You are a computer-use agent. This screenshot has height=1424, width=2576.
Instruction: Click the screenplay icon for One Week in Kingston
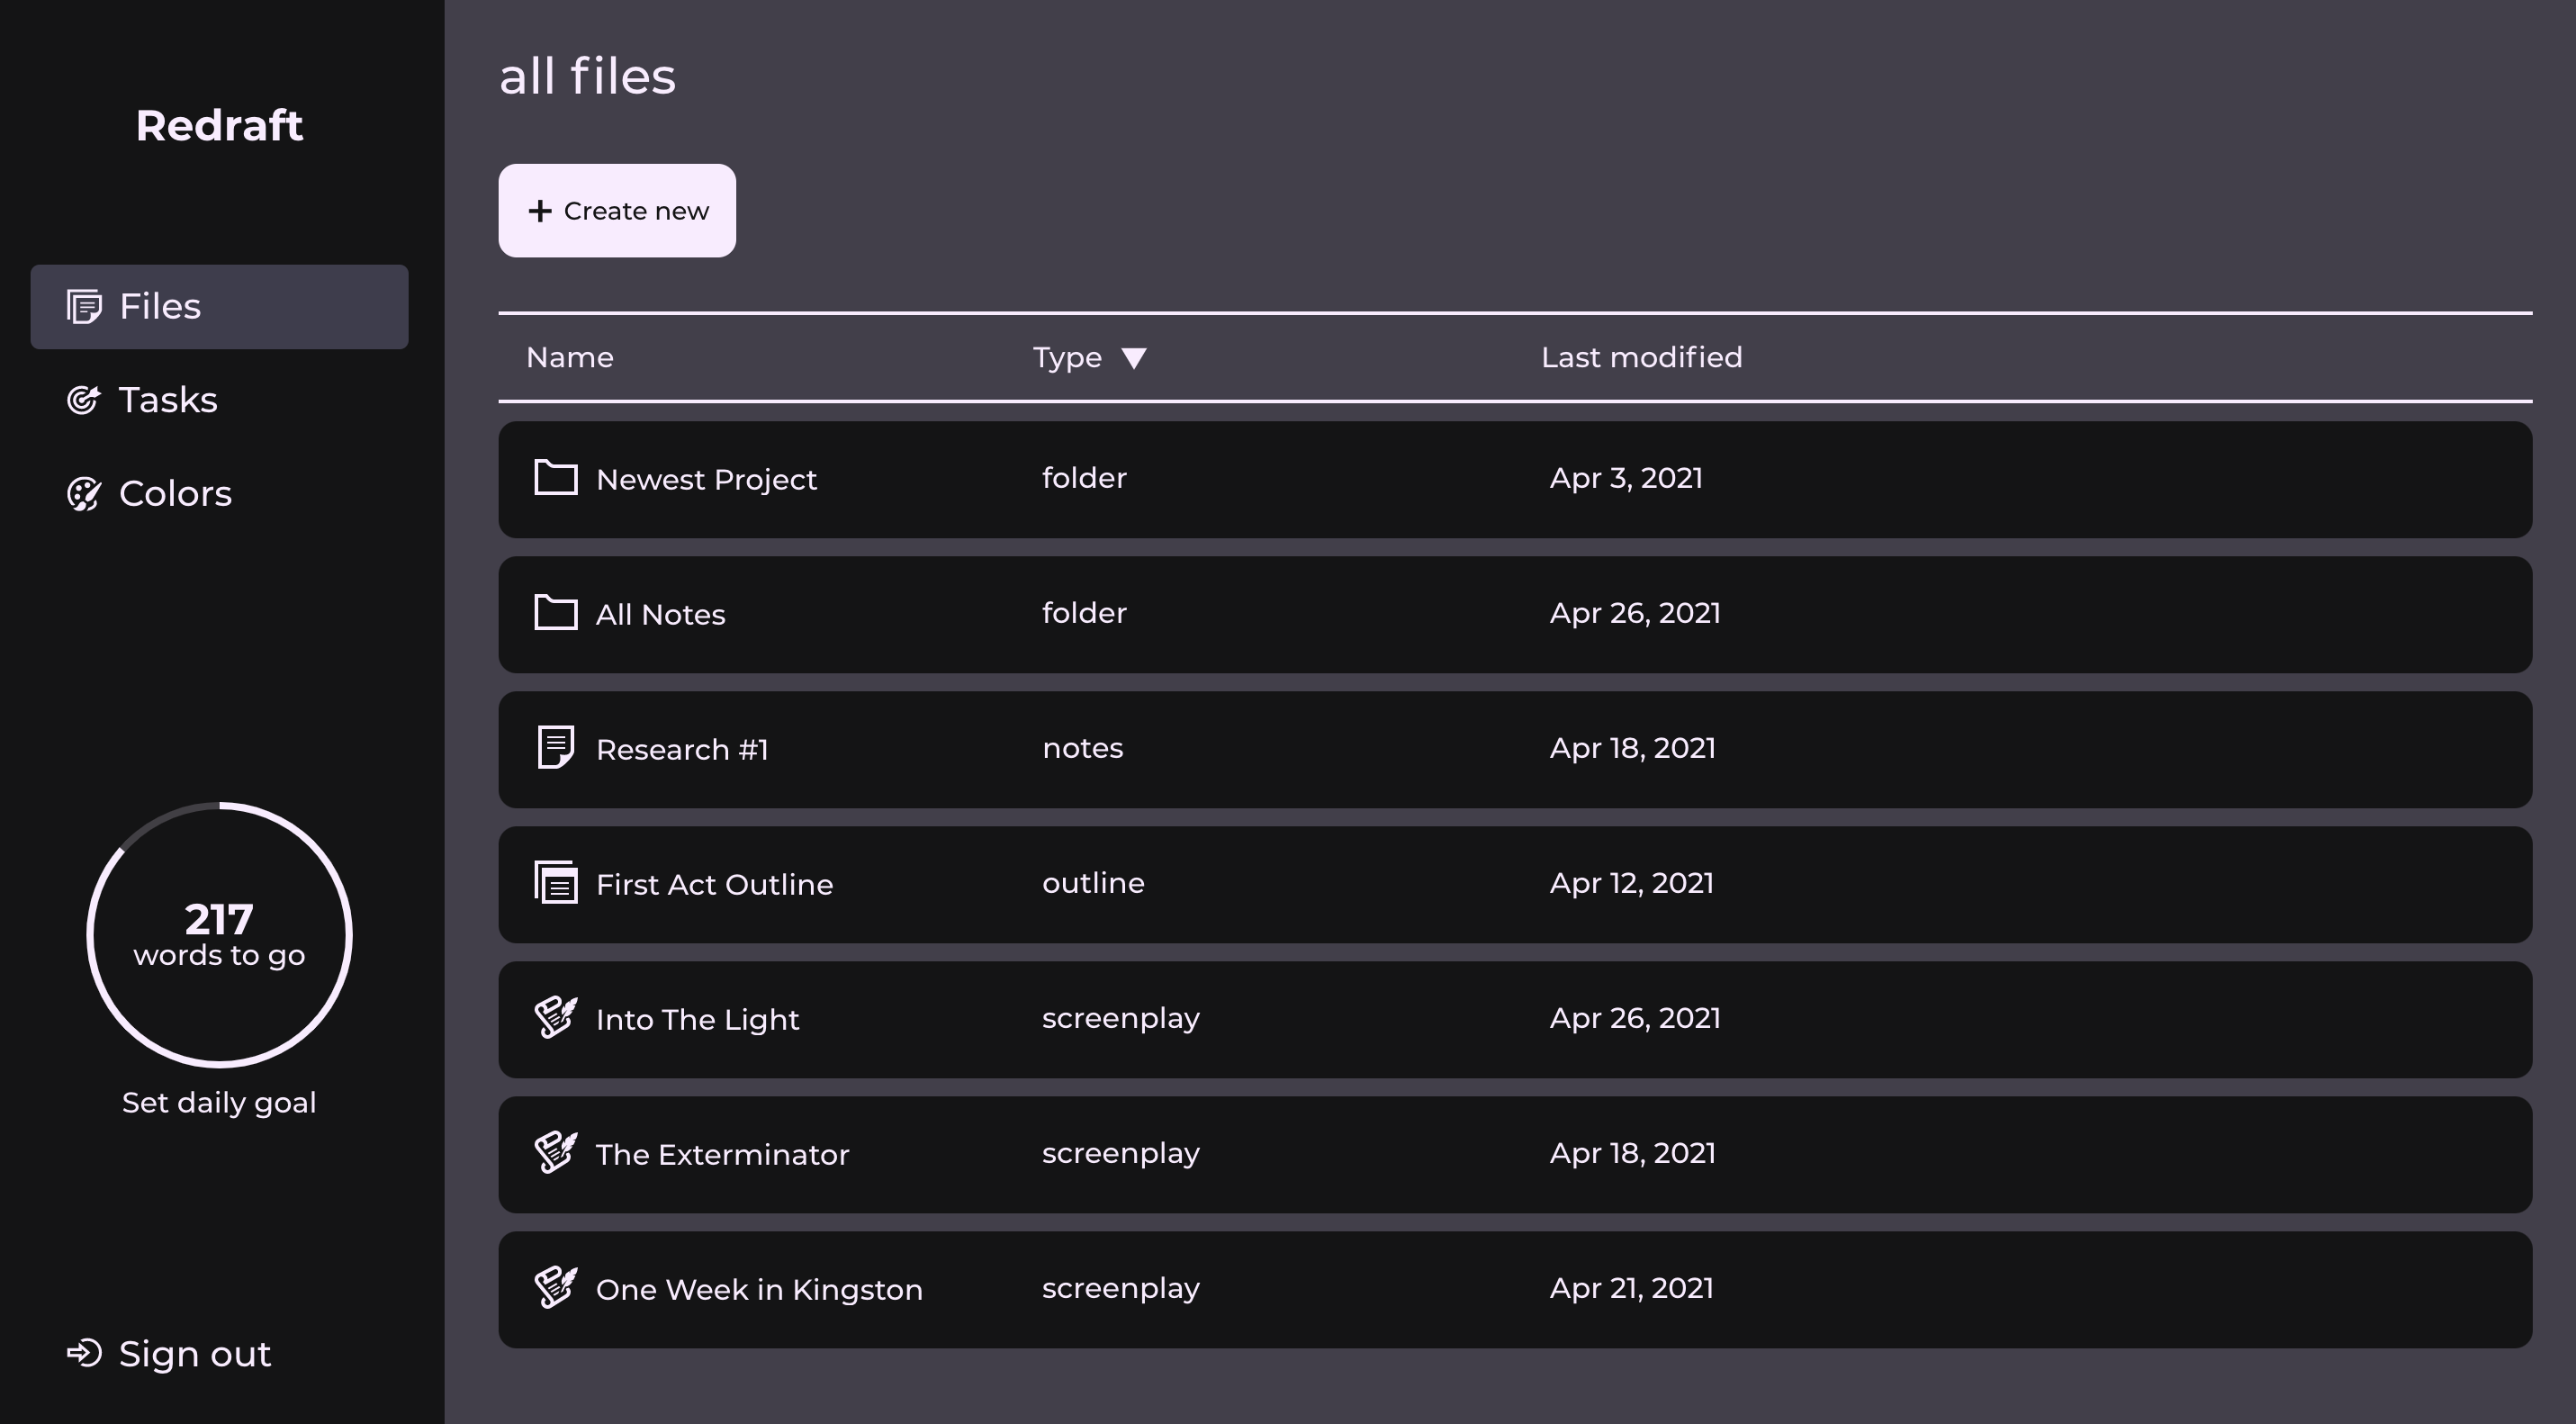[x=556, y=1288]
